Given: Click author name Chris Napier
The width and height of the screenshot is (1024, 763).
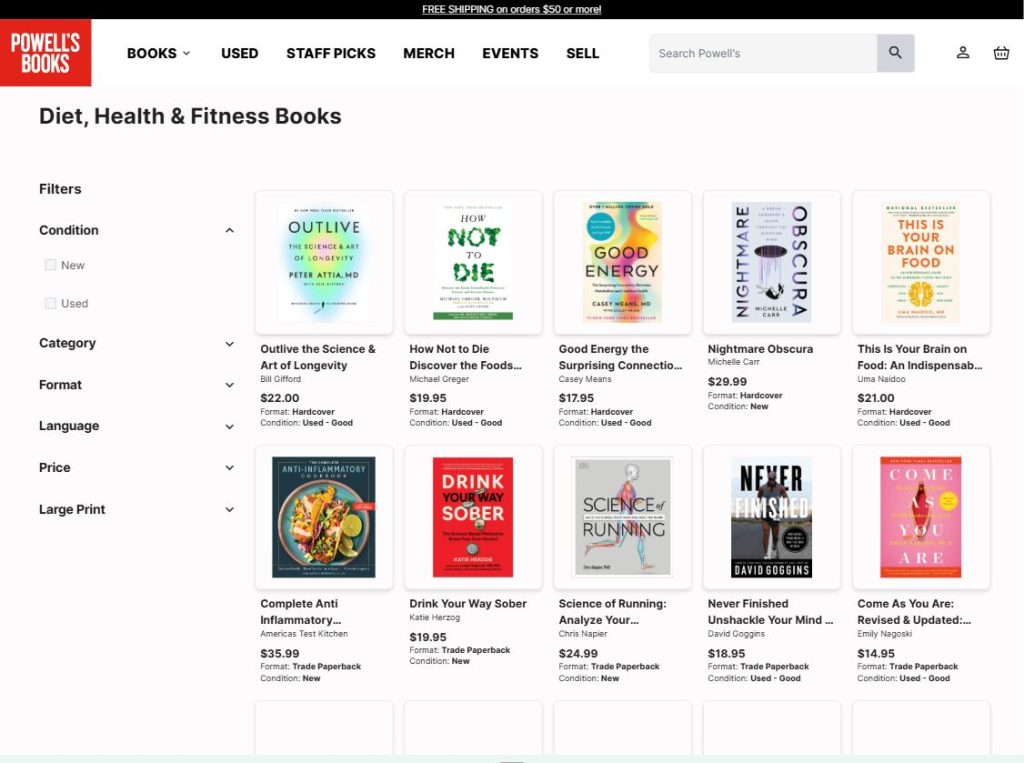Looking at the screenshot, I should [x=583, y=634].
